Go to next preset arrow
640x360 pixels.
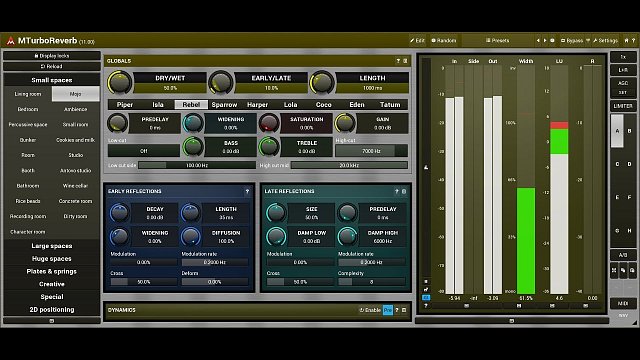coord(545,40)
